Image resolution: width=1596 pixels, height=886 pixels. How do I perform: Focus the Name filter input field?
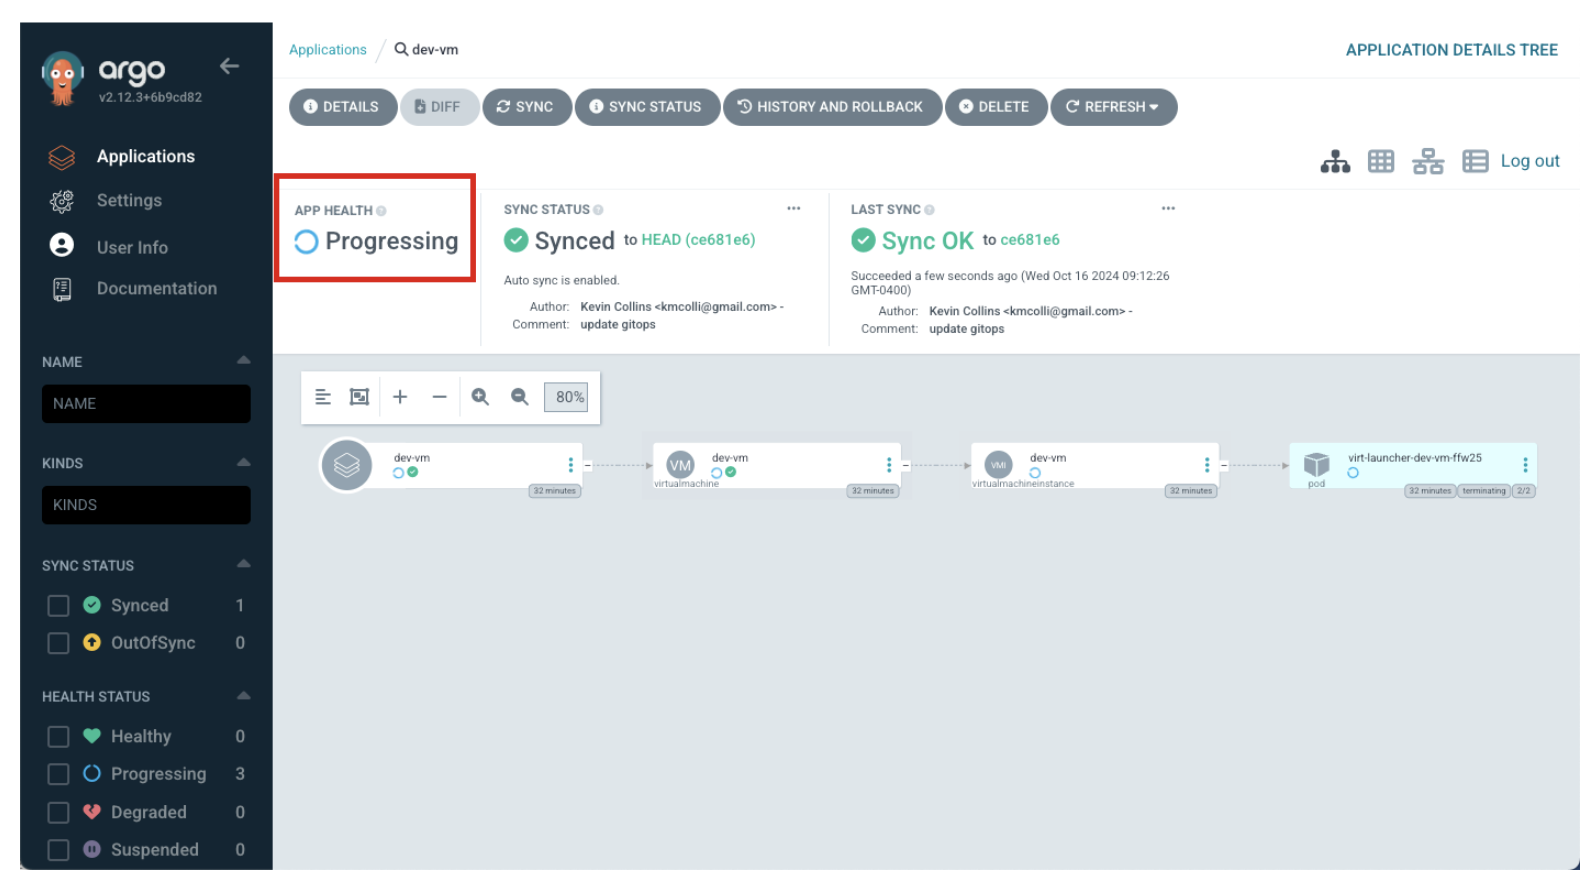pyautogui.click(x=146, y=404)
